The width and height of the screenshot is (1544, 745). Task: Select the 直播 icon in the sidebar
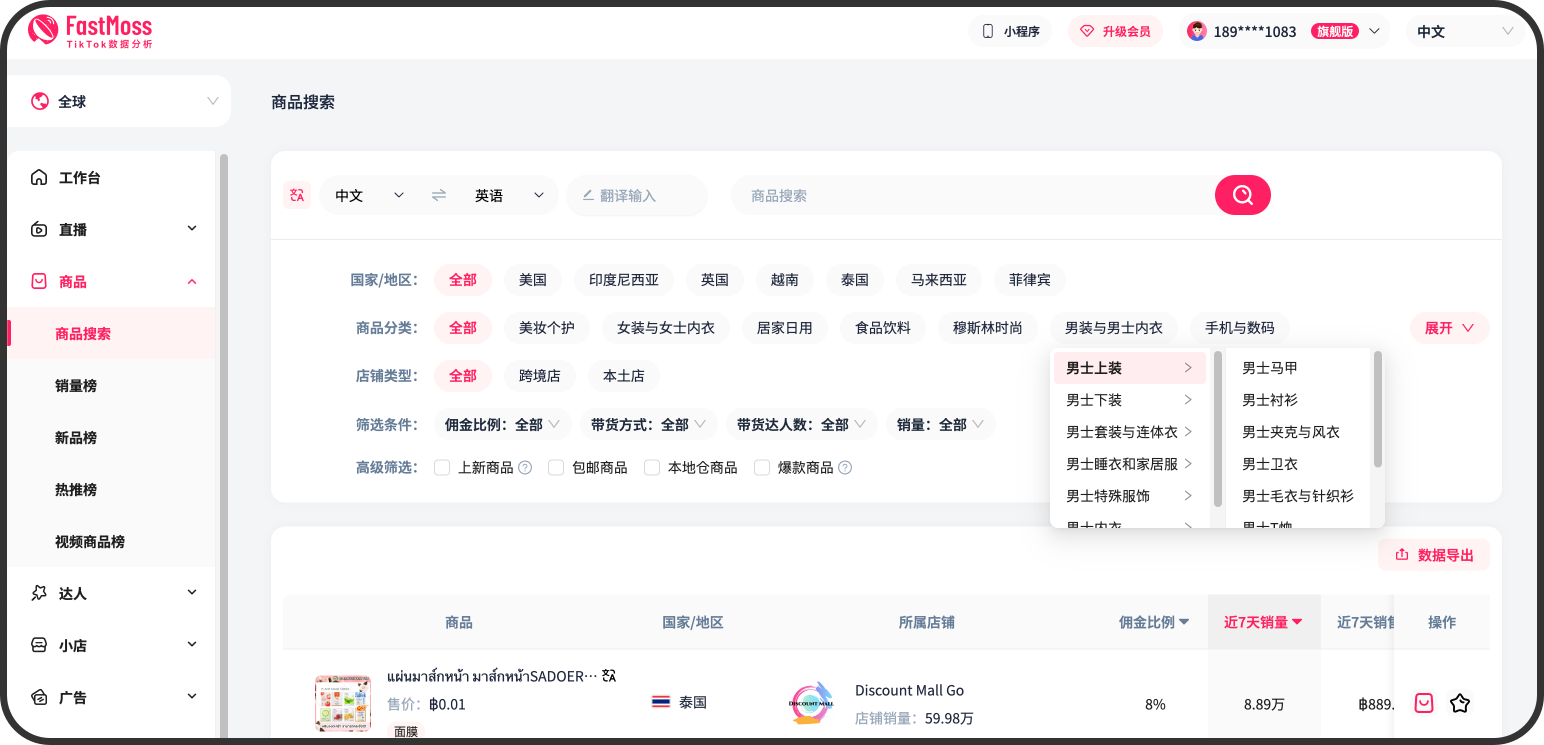pyautogui.click(x=37, y=229)
